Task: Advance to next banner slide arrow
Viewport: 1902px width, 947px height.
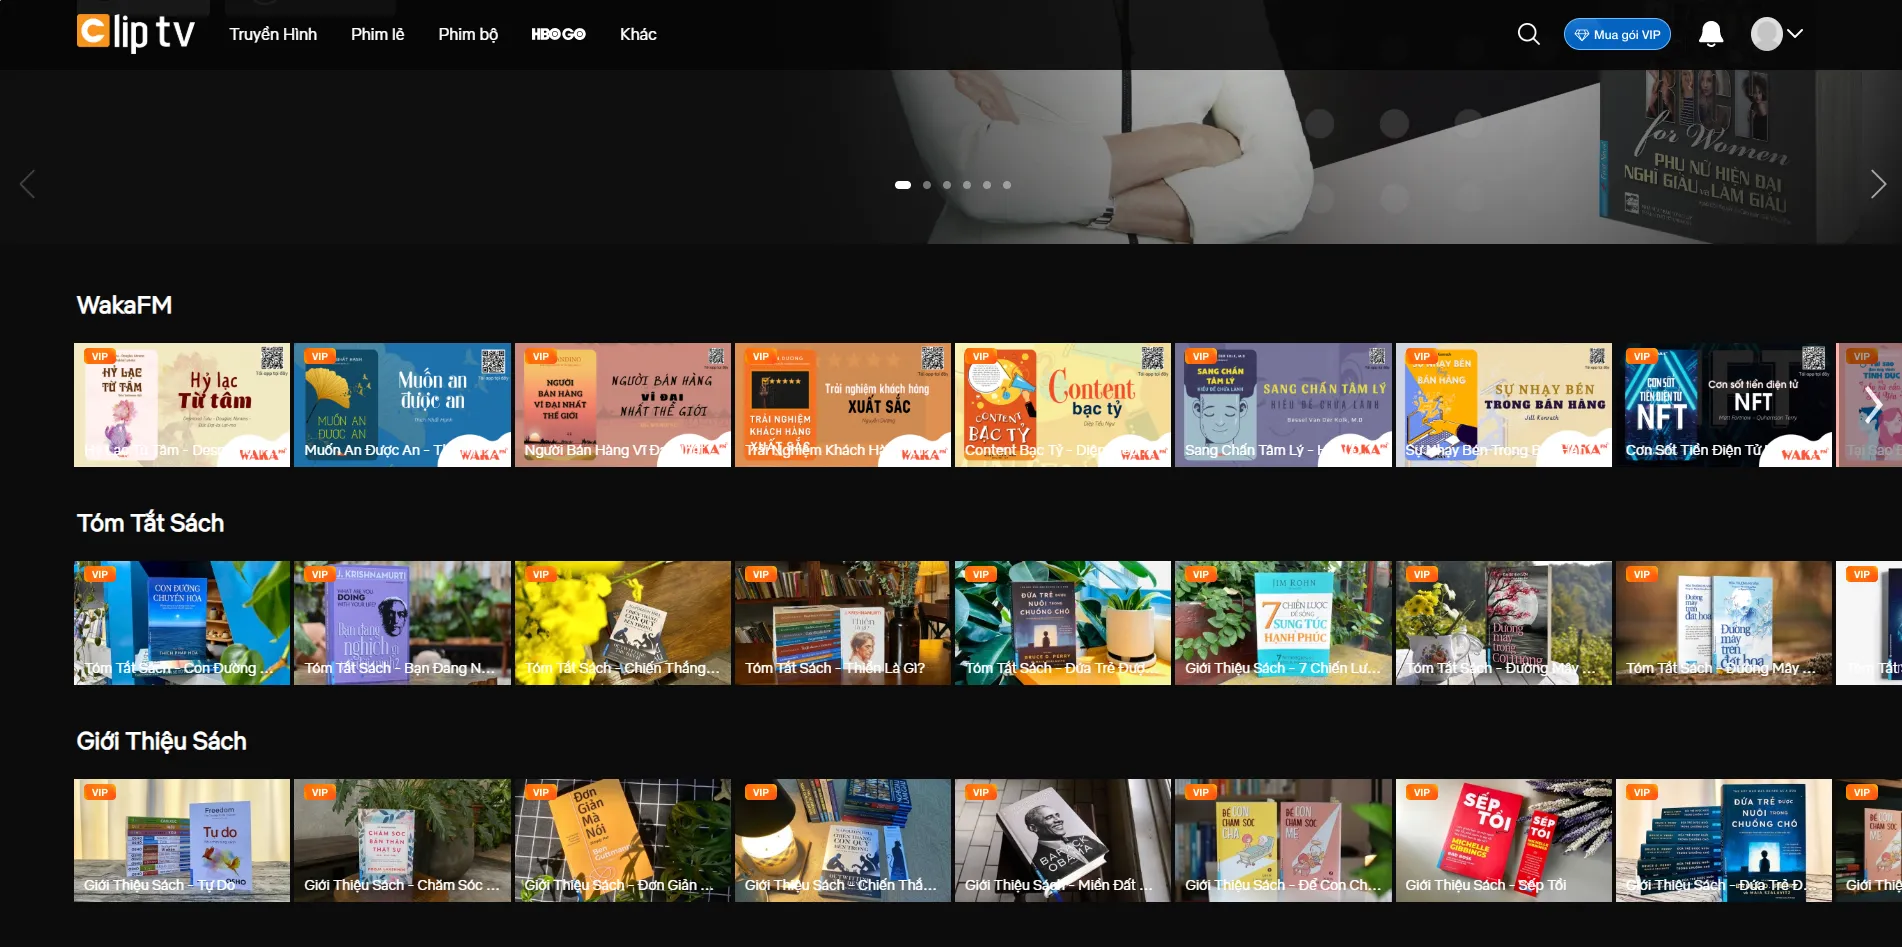Action: [1877, 184]
